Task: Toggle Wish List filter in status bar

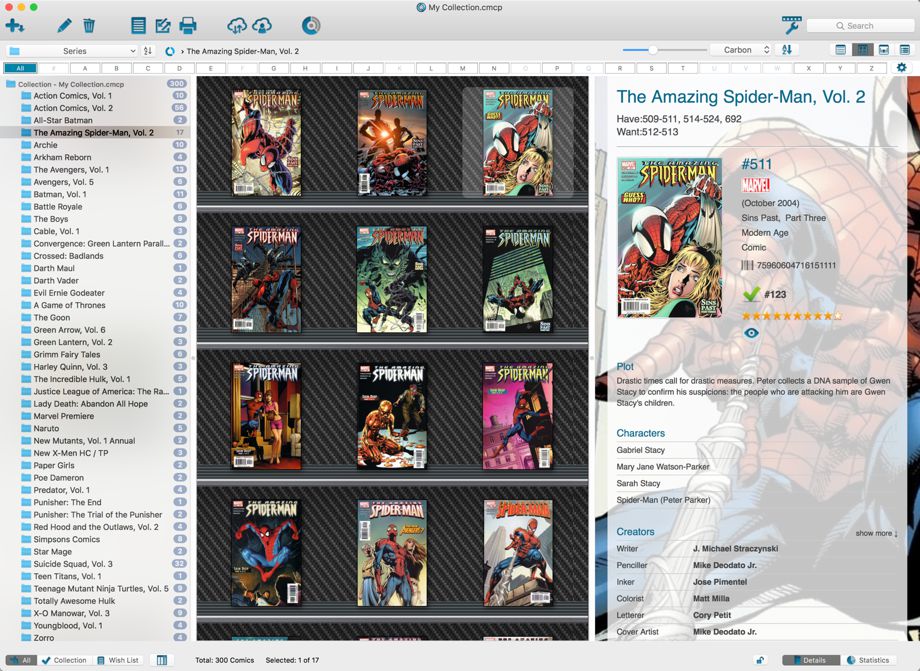Action: [x=118, y=660]
